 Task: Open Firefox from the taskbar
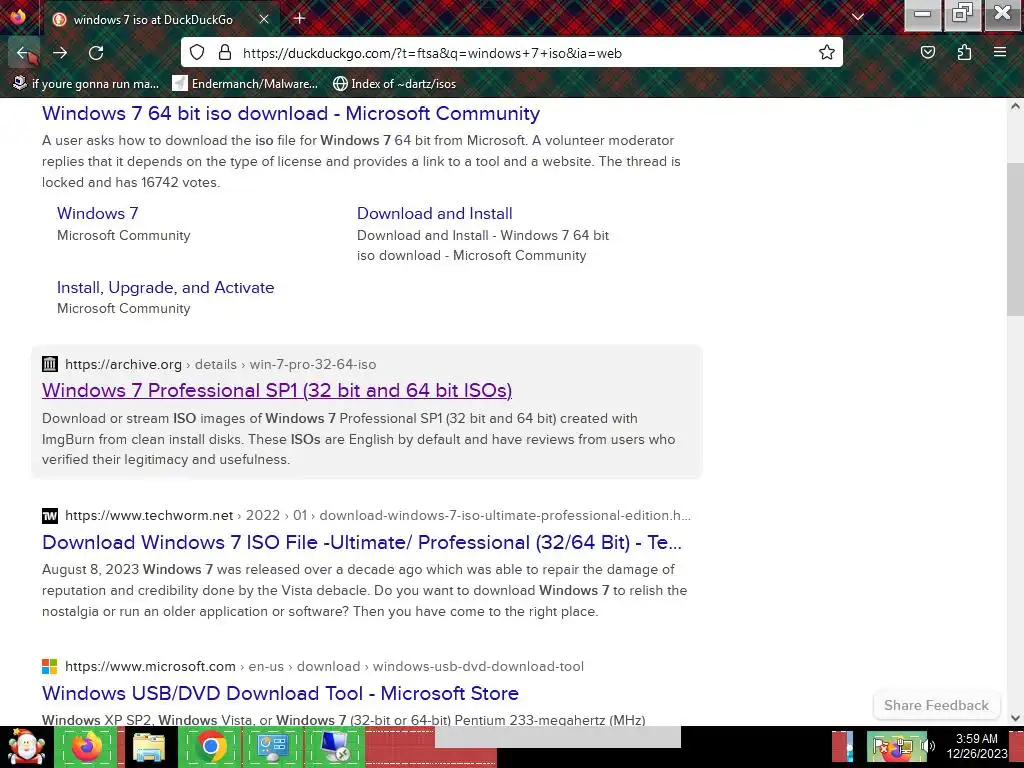click(86, 746)
